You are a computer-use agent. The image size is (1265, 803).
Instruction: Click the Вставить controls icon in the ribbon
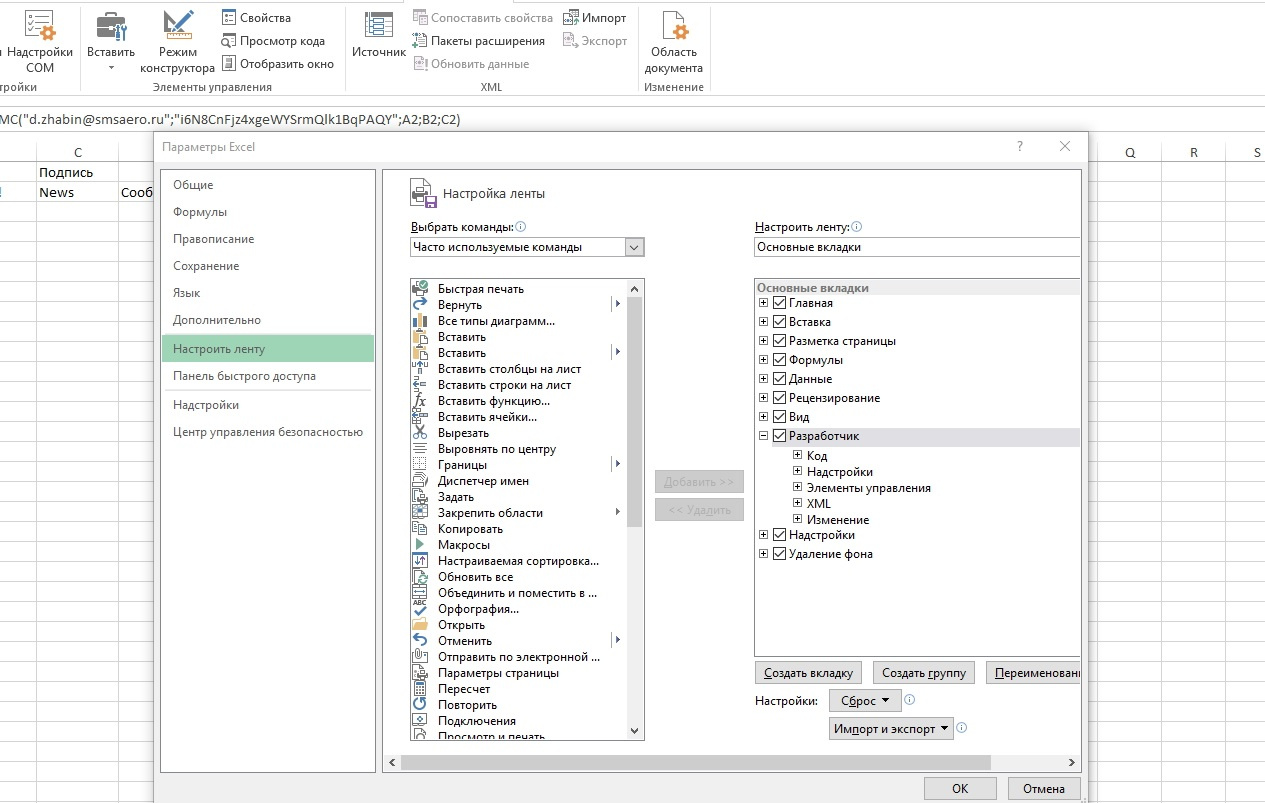110,28
